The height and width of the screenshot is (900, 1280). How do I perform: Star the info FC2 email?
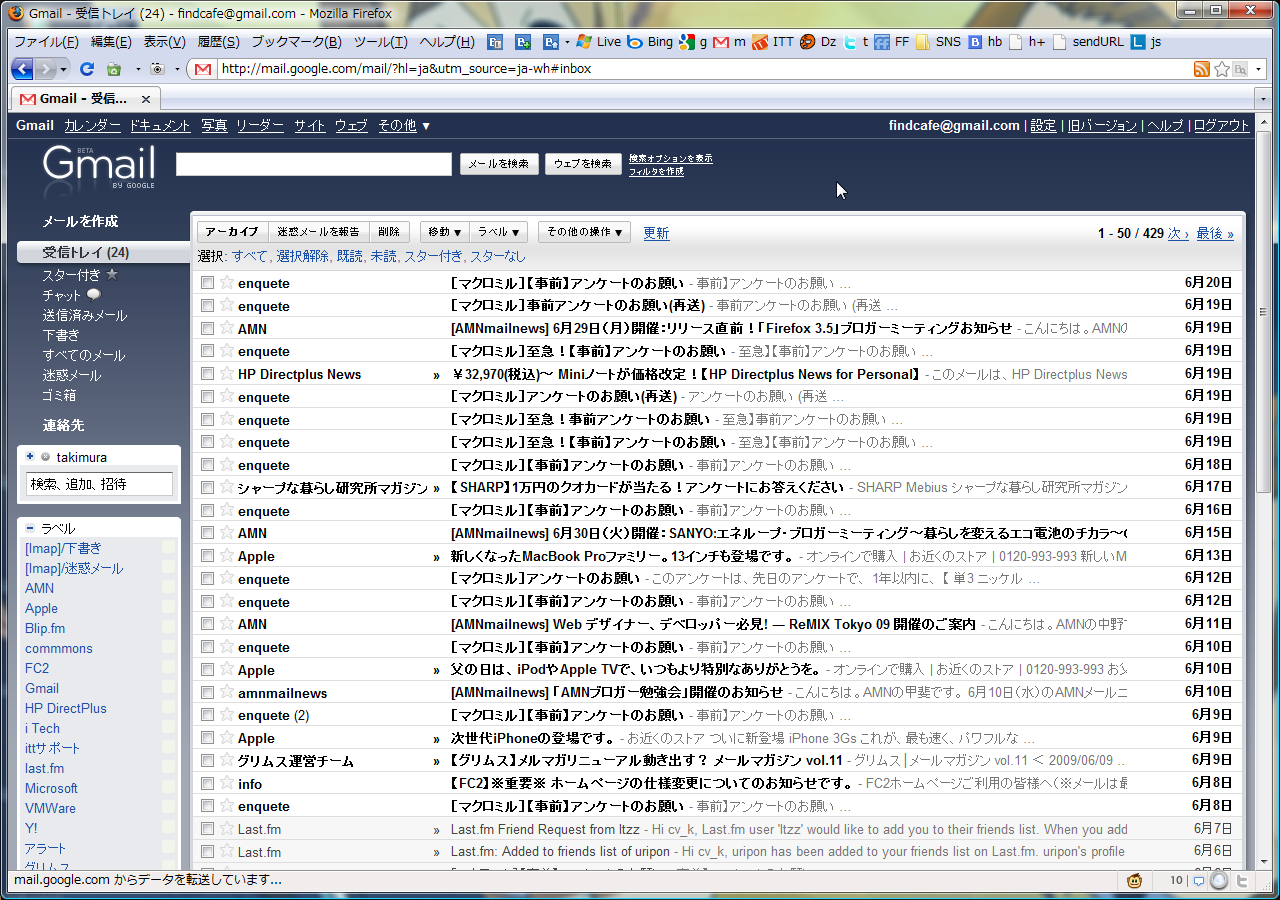(x=227, y=784)
